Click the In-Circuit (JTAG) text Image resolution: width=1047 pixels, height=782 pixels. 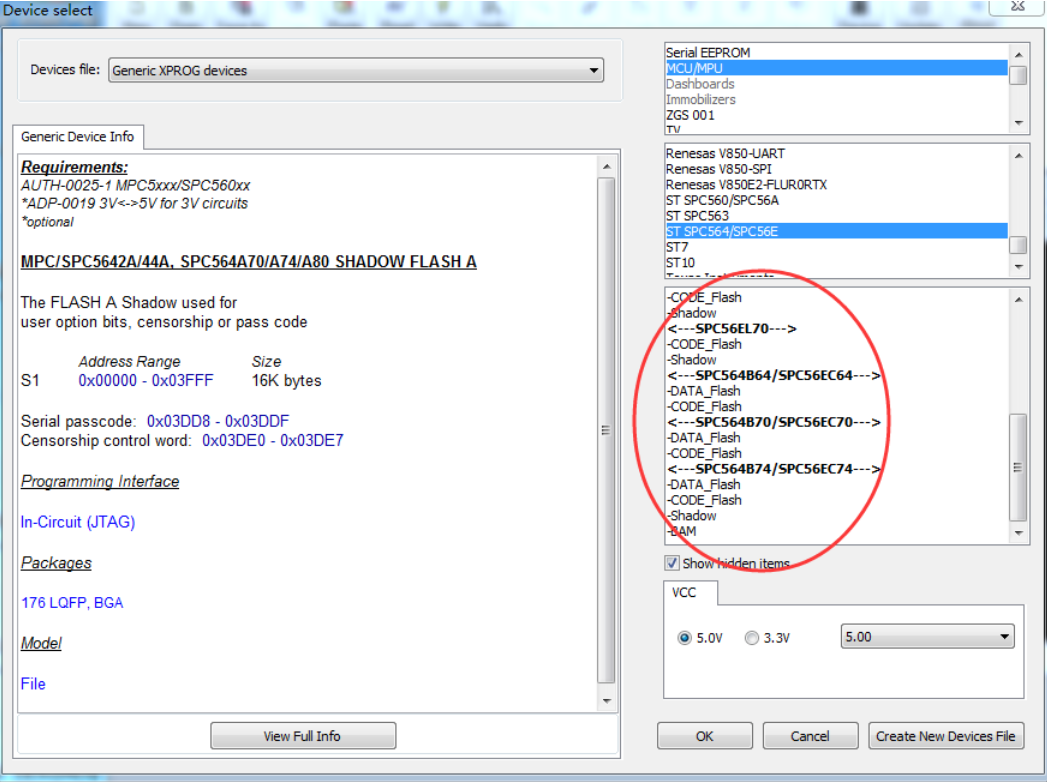point(77,522)
